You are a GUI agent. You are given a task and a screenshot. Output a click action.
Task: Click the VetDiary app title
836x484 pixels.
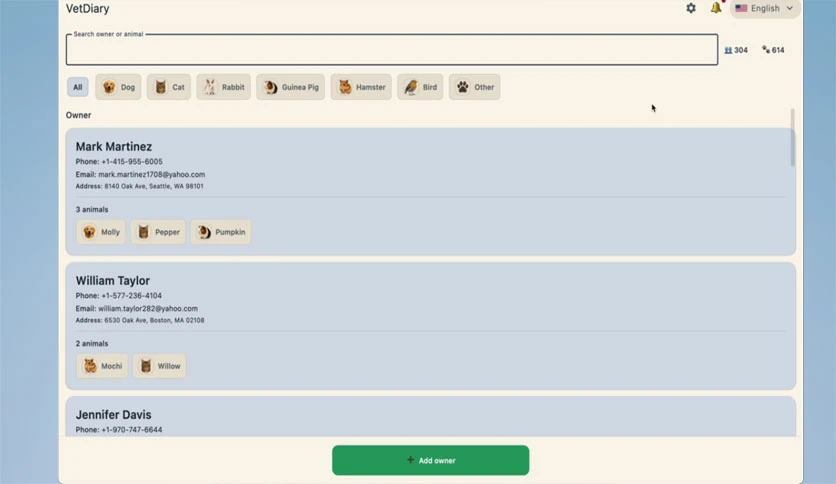click(x=87, y=9)
